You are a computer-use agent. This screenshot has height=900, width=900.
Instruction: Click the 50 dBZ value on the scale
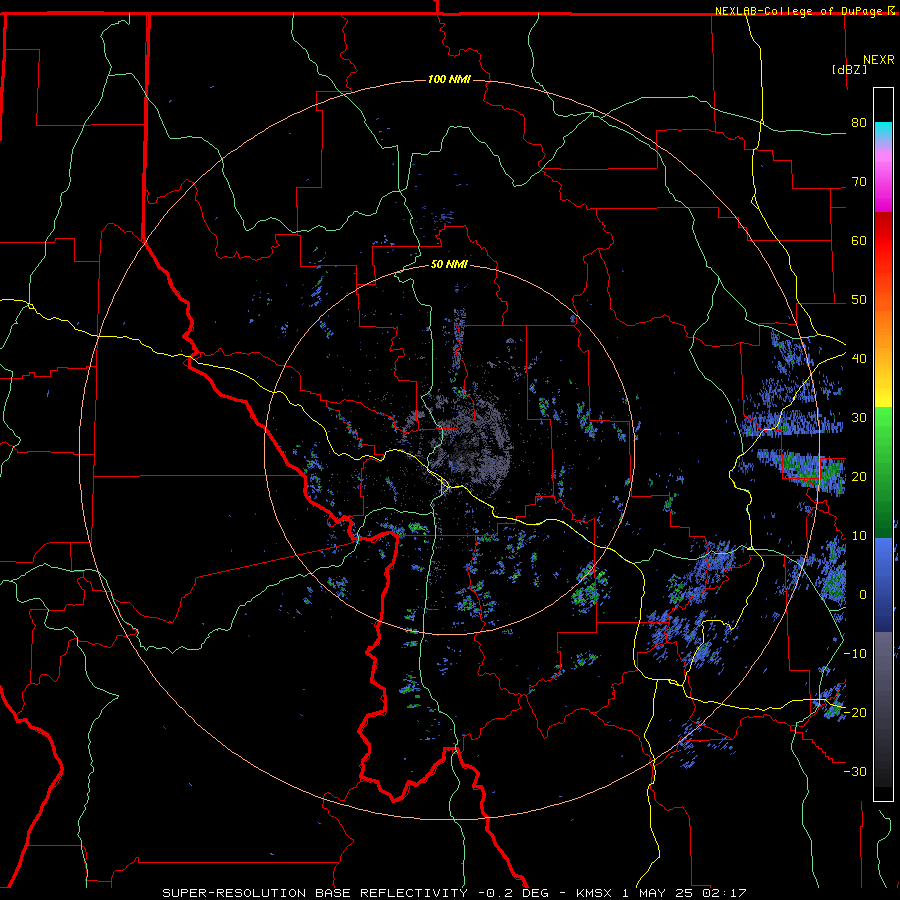(x=859, y=300)
